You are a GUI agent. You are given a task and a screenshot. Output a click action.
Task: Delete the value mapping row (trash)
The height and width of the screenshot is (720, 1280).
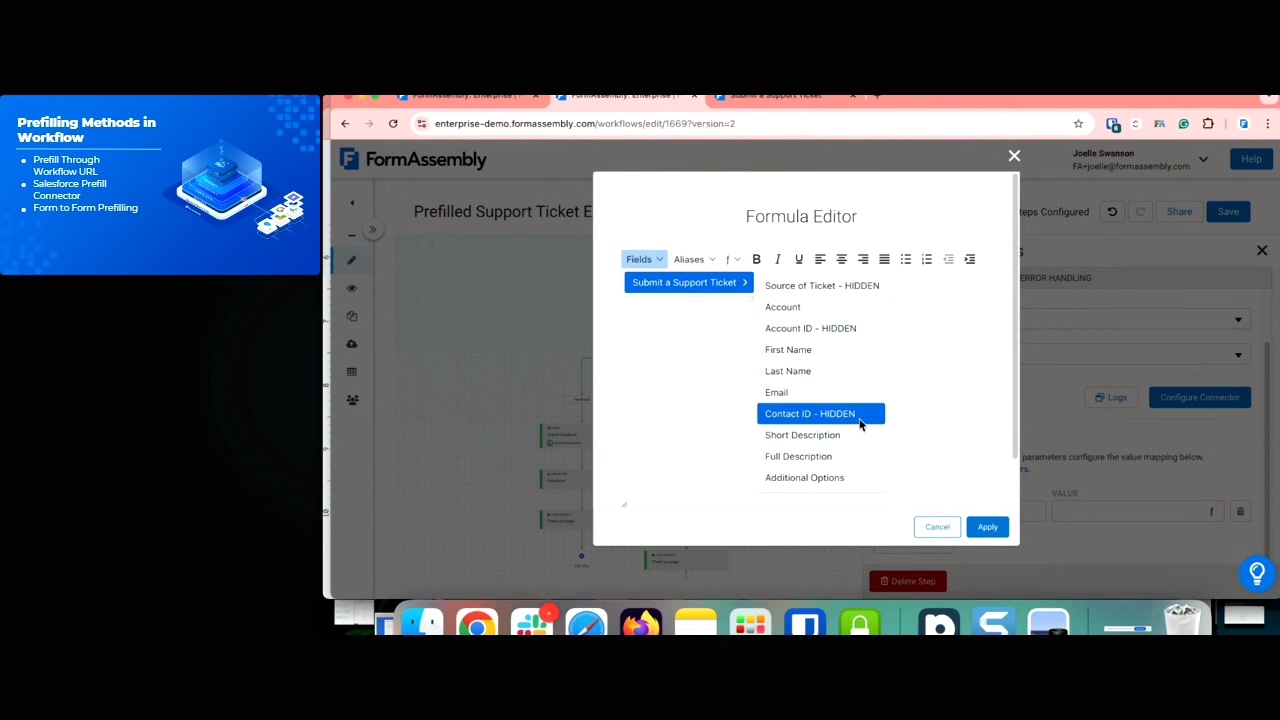coord(1240,512)
